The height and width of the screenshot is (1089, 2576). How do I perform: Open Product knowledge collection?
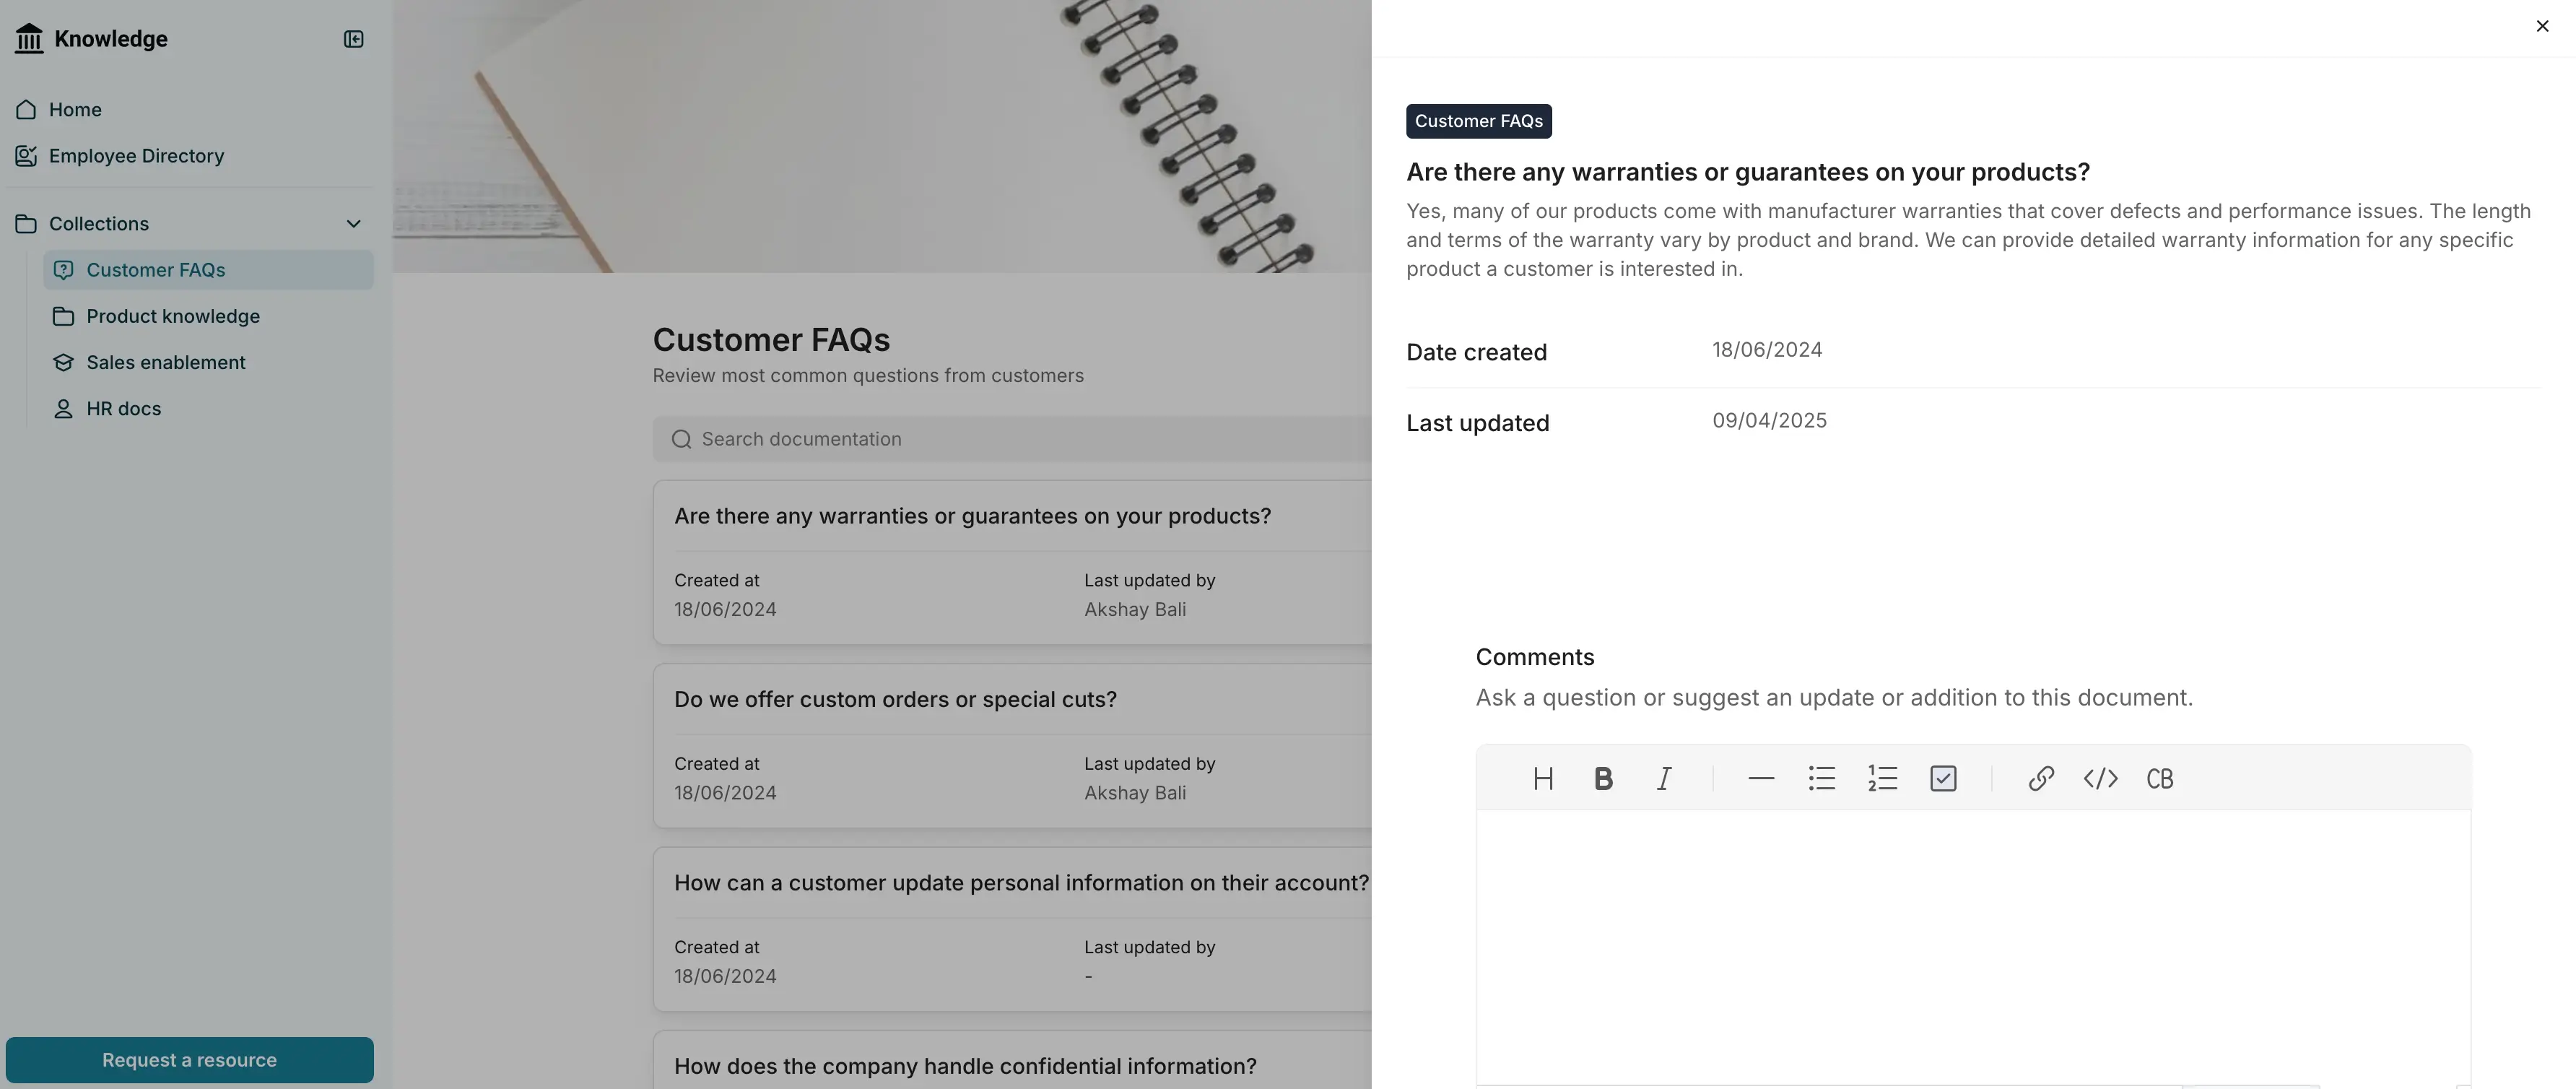point(173,316)
